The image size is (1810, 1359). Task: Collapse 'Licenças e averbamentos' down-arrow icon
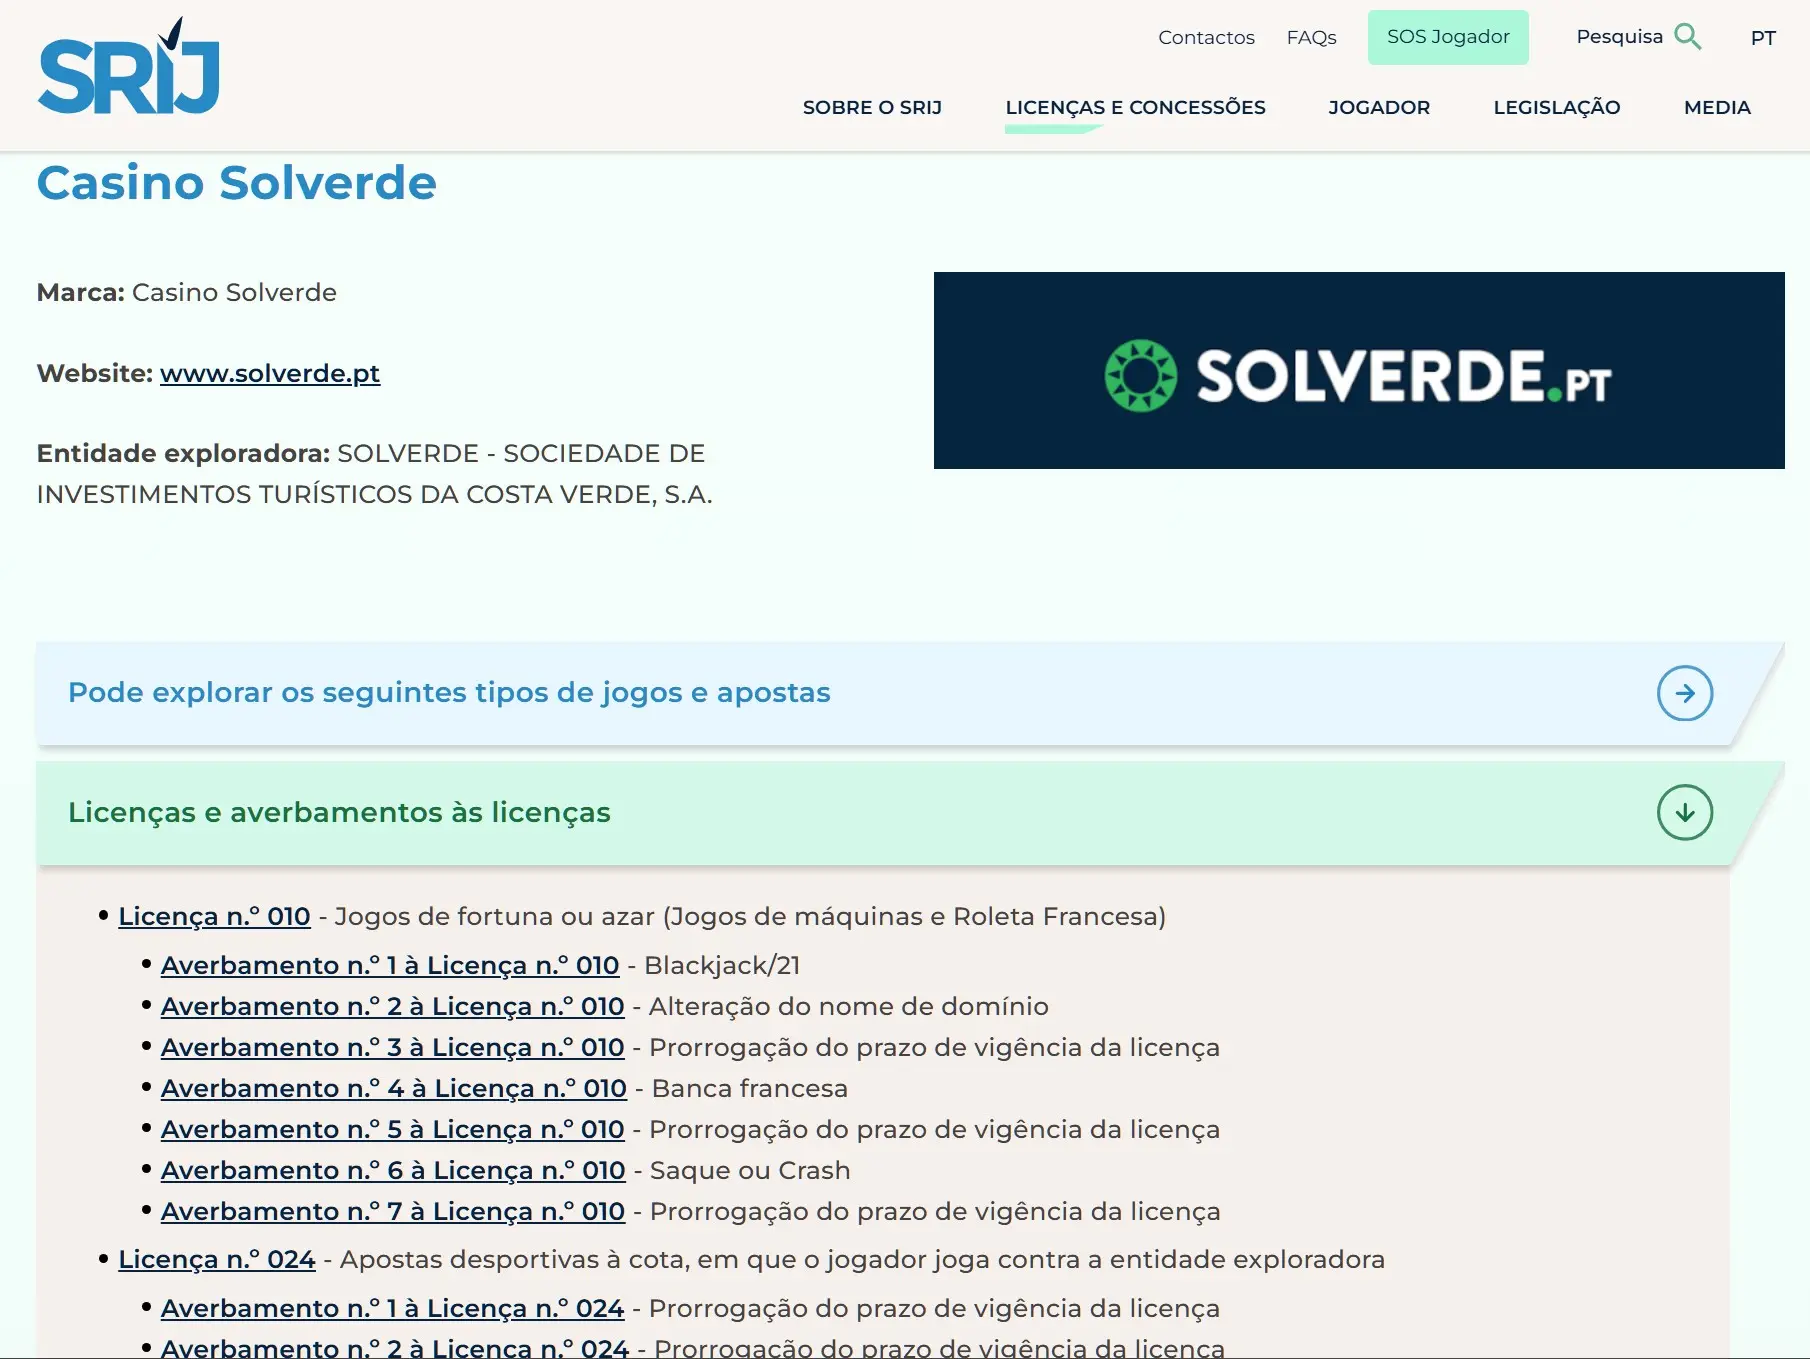tap(1685, 812)
